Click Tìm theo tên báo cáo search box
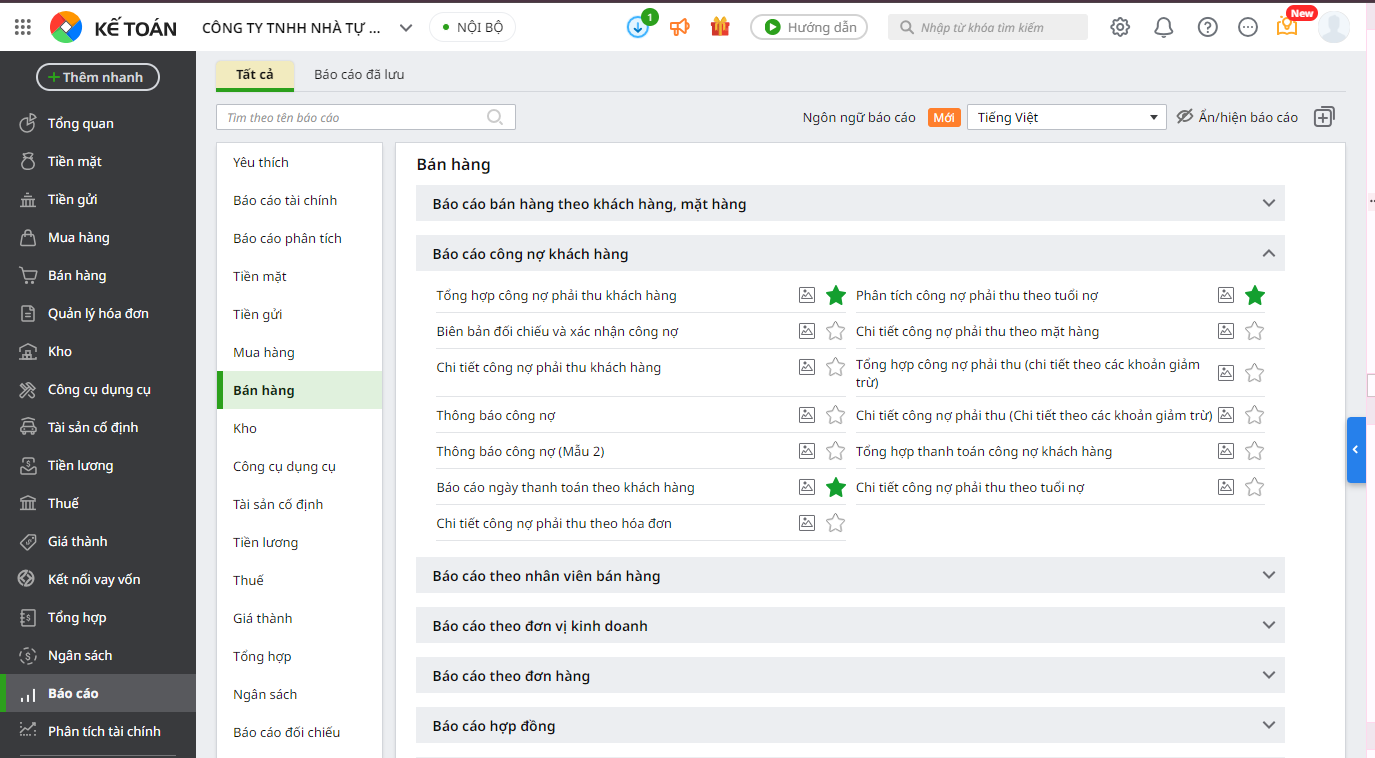This screenshot has width=1375, height=758. pyautogui.click(x=366, y=117)
